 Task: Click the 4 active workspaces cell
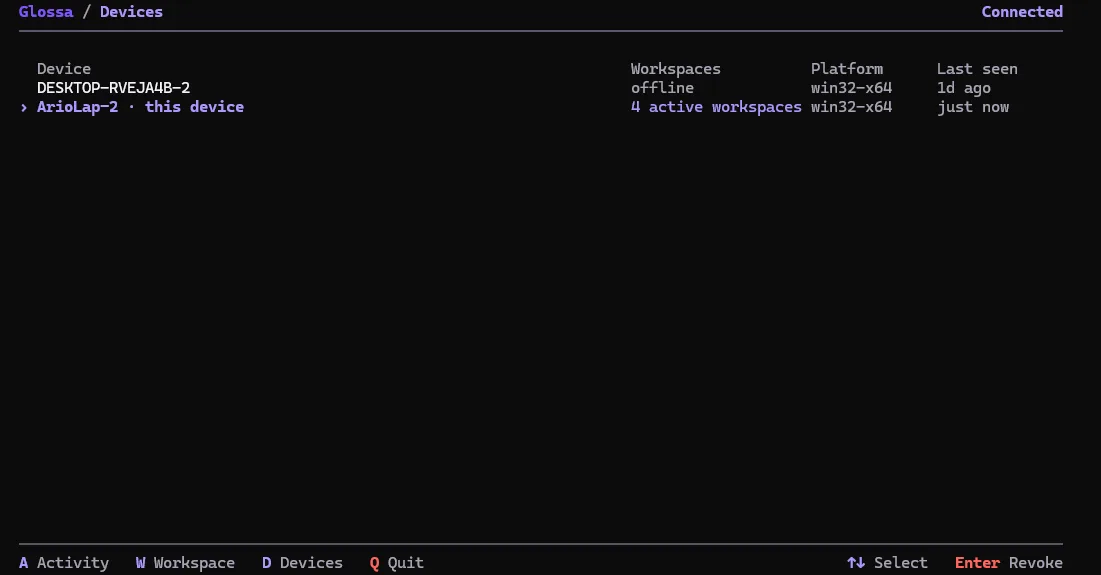[716, 107]
